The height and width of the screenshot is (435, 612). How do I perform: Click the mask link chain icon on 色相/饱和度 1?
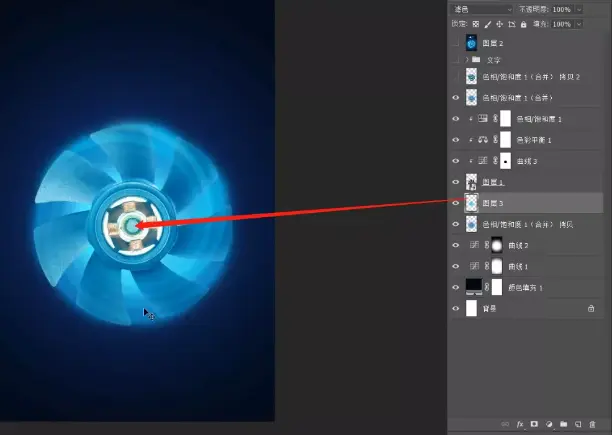tap(495, 119)
